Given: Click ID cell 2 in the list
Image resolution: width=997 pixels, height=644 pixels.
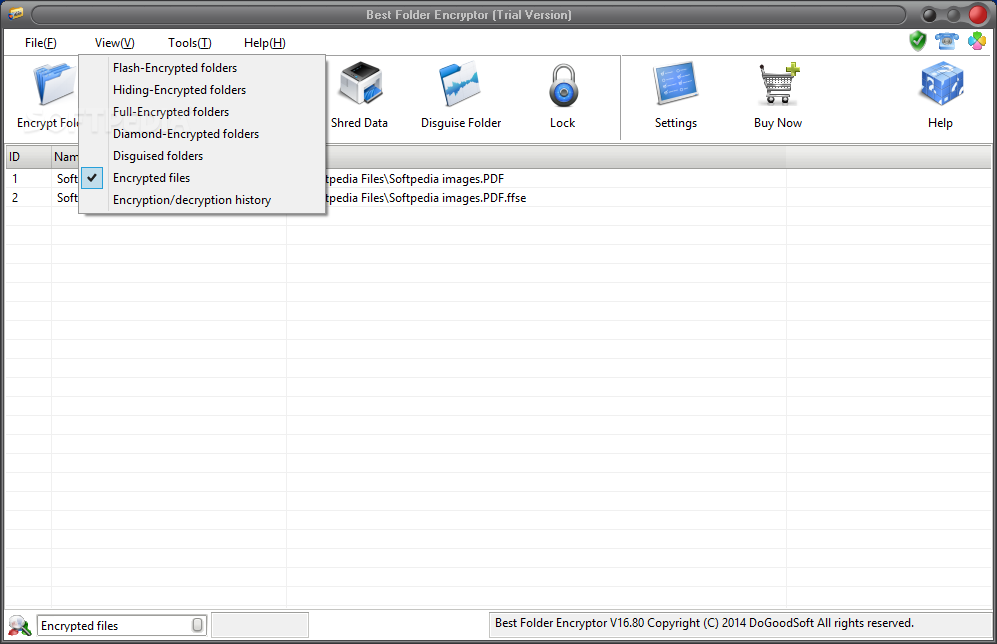Looking at the screenshot, I should click(15, 198).
